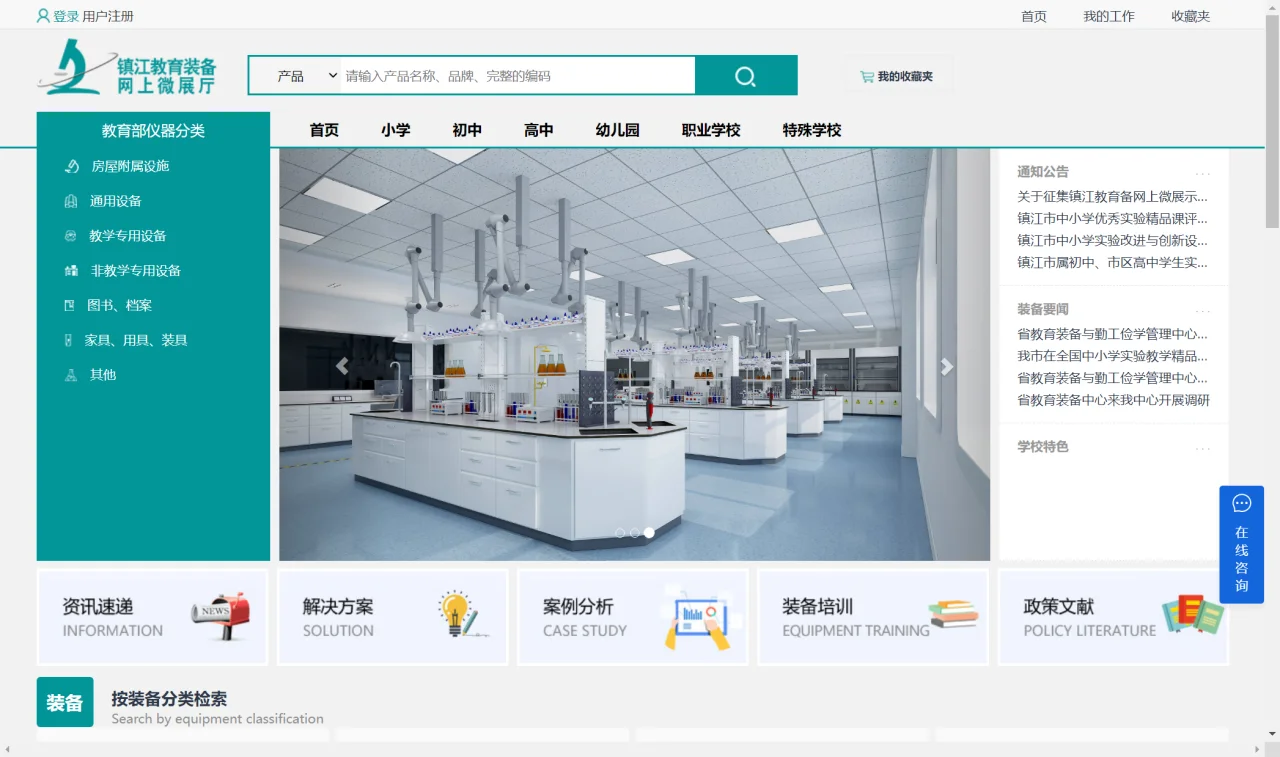Advance carousel with the next arrow
Image resolution: width=1280 pixels, height=757 pixels.
(x=946, y=366)
